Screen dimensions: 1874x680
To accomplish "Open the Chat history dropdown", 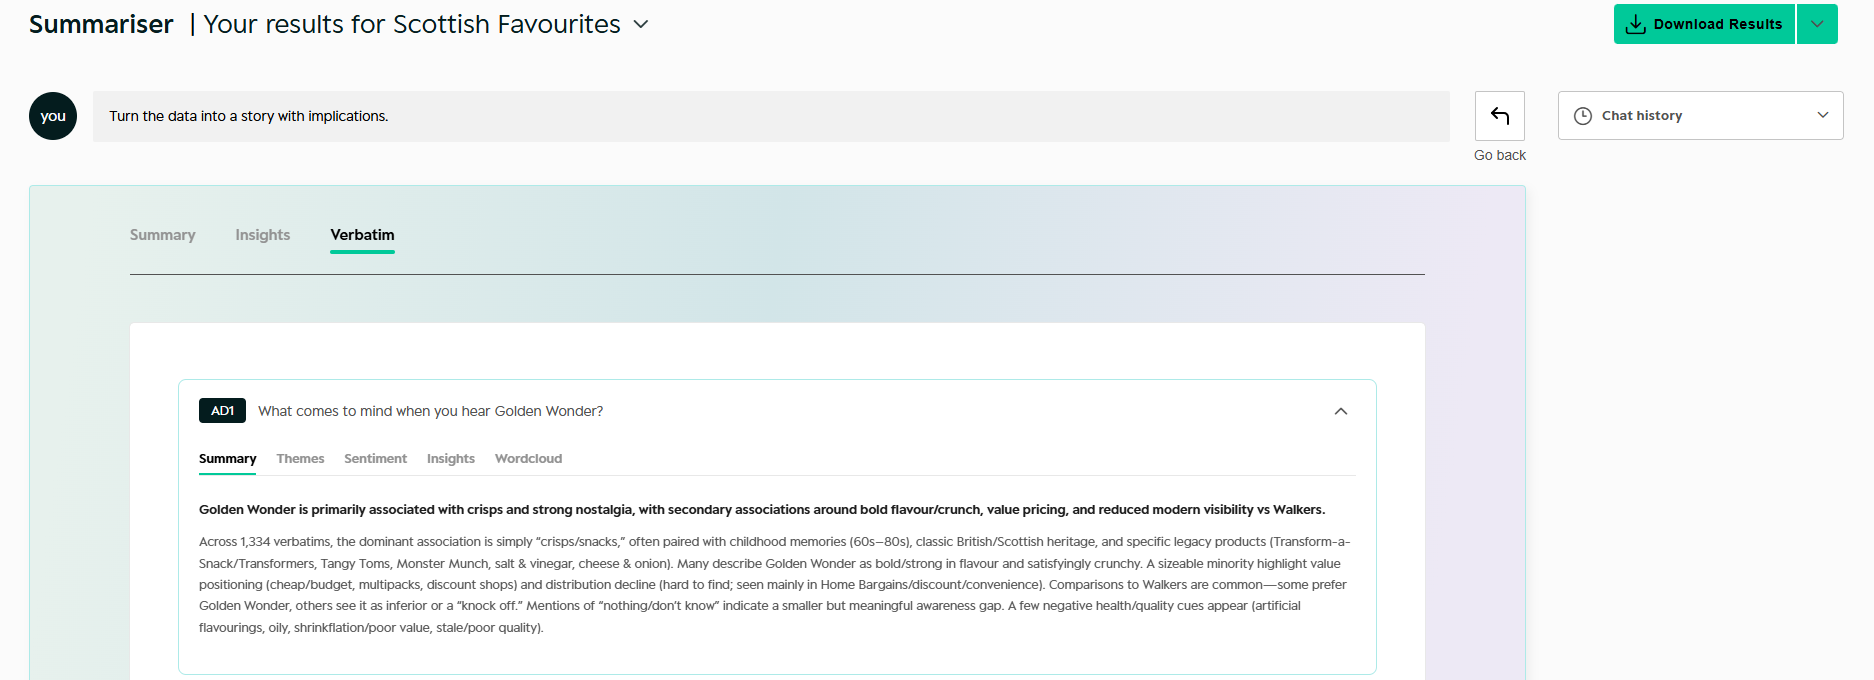I will (1700, 116).
